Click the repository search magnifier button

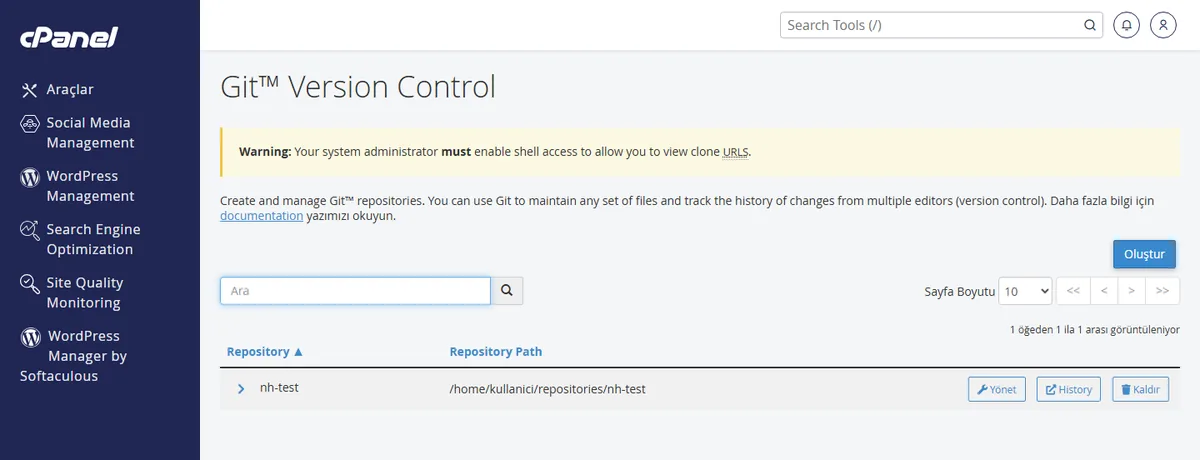coord(507,290)
